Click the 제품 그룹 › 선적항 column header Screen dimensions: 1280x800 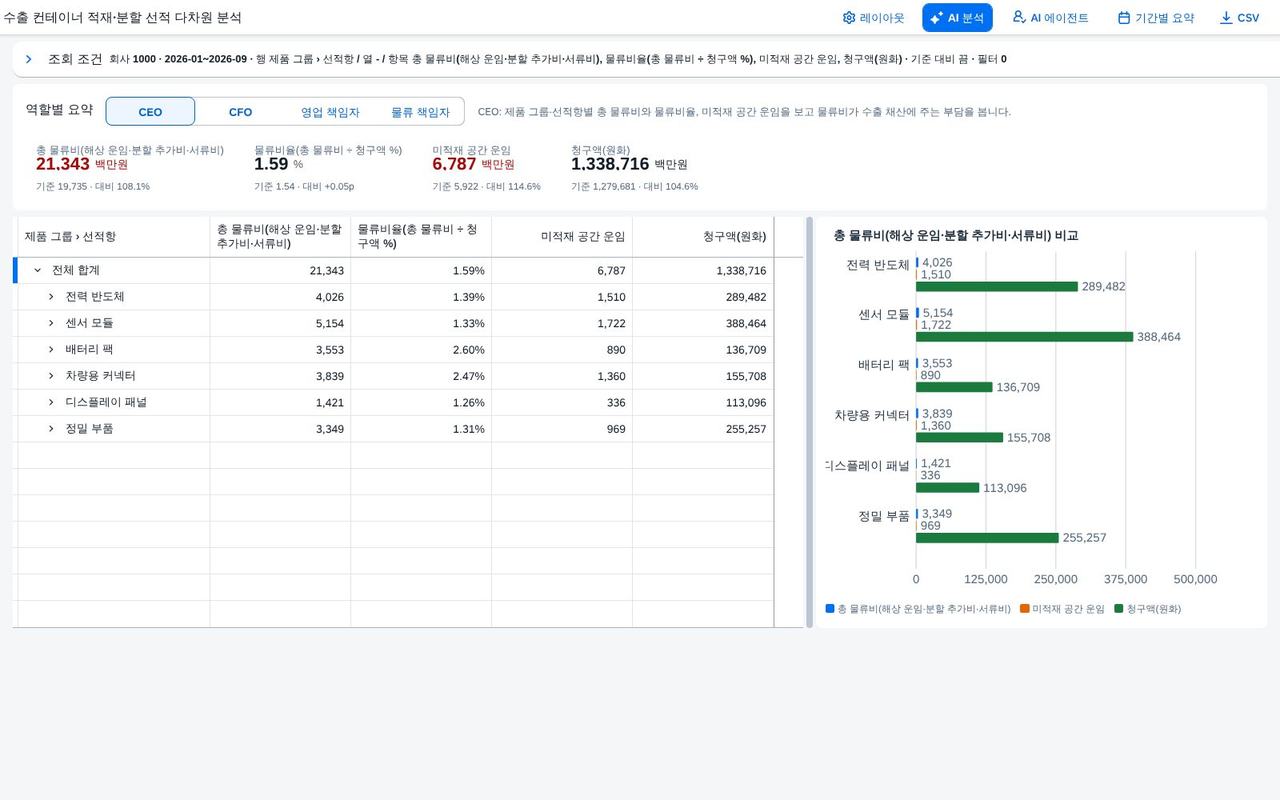[x=113, y=237]
